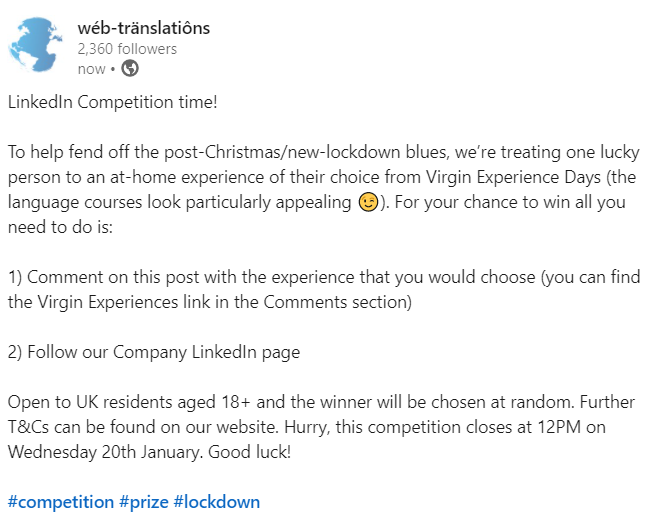
Task: Click the 2,360 followers count
Action: (127, 49)
